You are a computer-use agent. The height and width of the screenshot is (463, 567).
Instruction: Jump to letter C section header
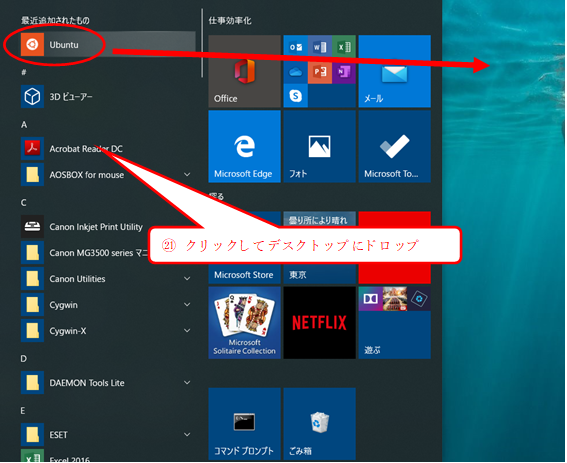[24, 203]
